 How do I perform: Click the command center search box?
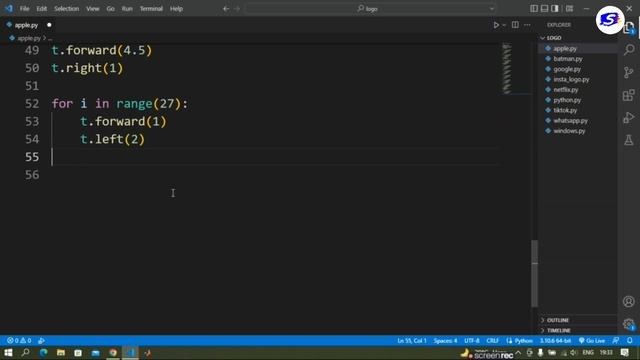(x=371, y=9)
